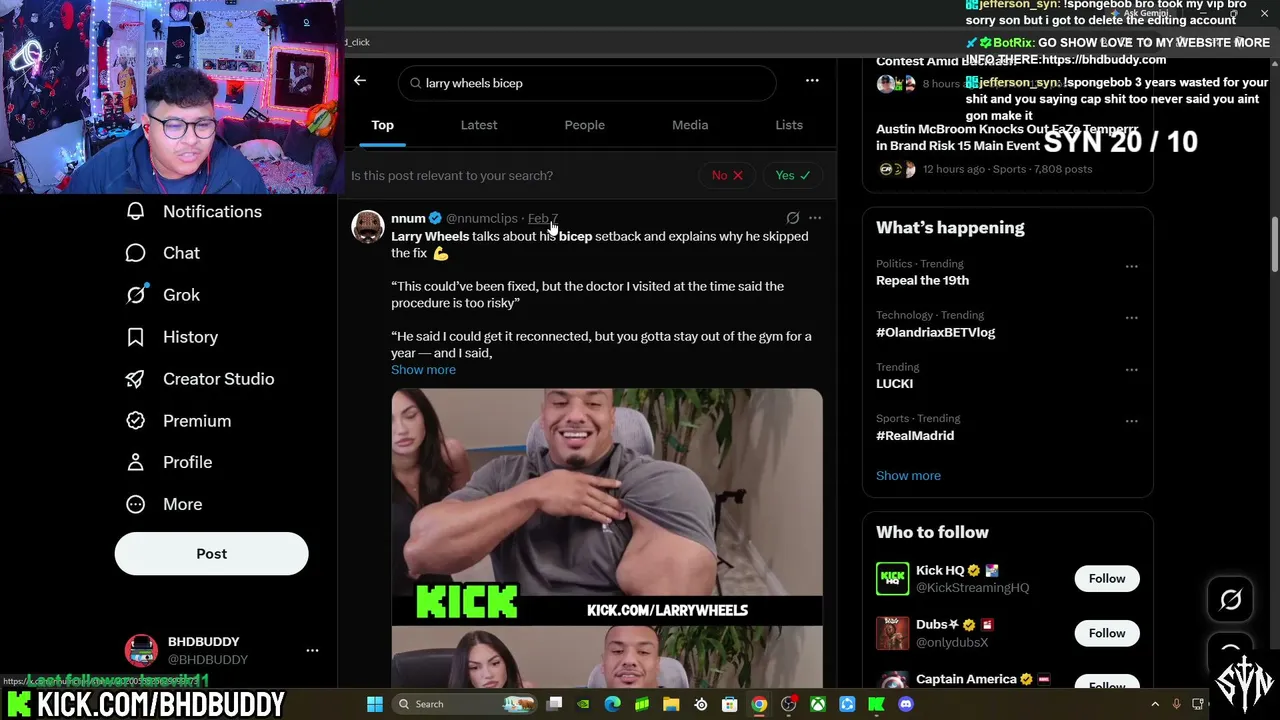The width and height of the screenshot is (1280, 720).
Task: Open options for Repeal the 19th trend
Action: click(1132, 266)
